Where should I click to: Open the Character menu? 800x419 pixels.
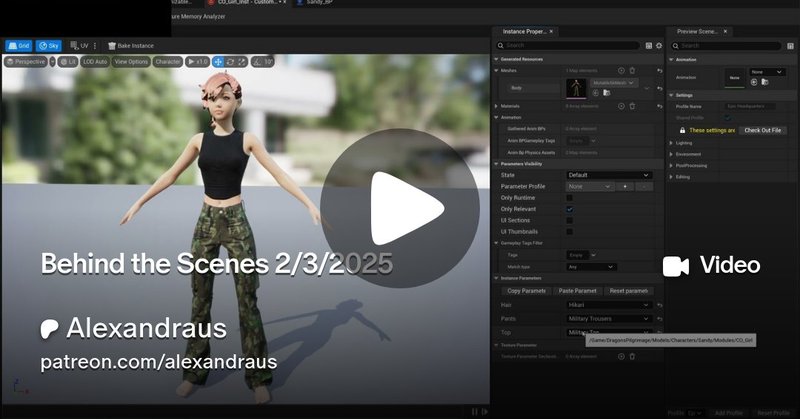167,62
